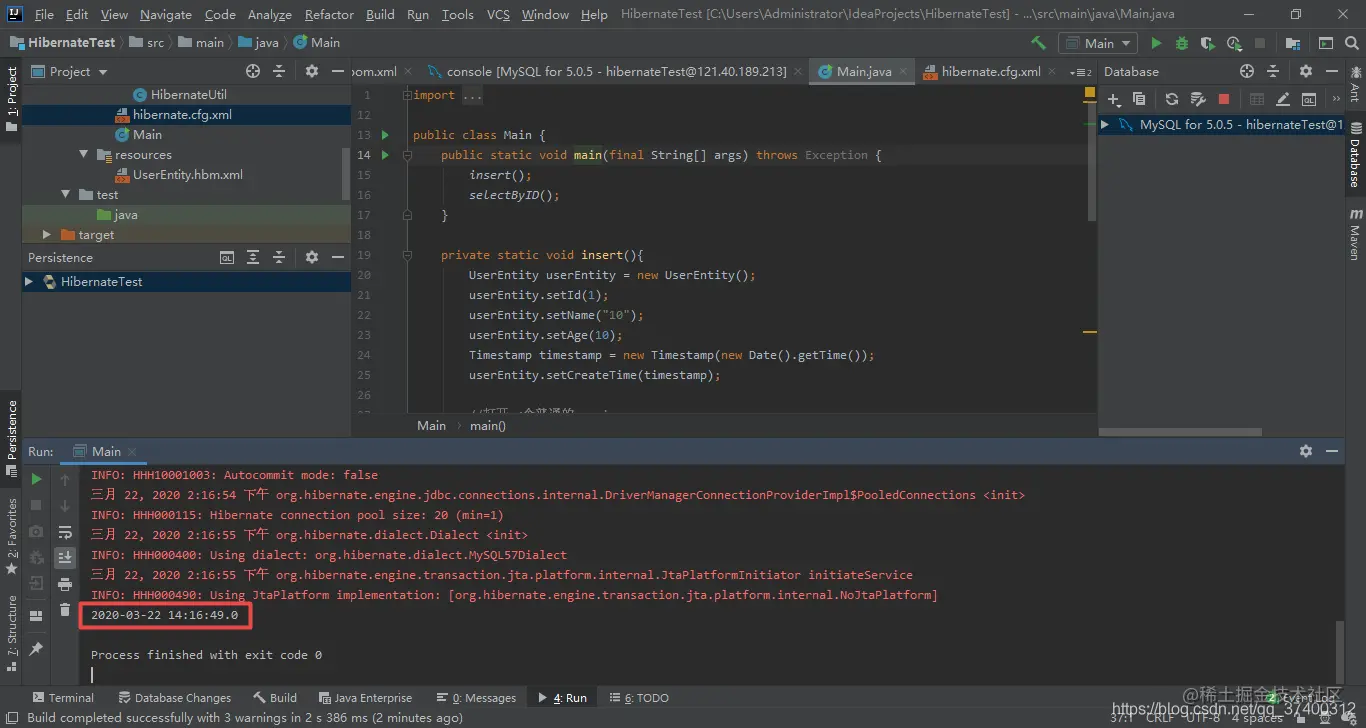Select HibernateUtil class in project tree
Screen dimensions: 1366x728
pos(188,95)
